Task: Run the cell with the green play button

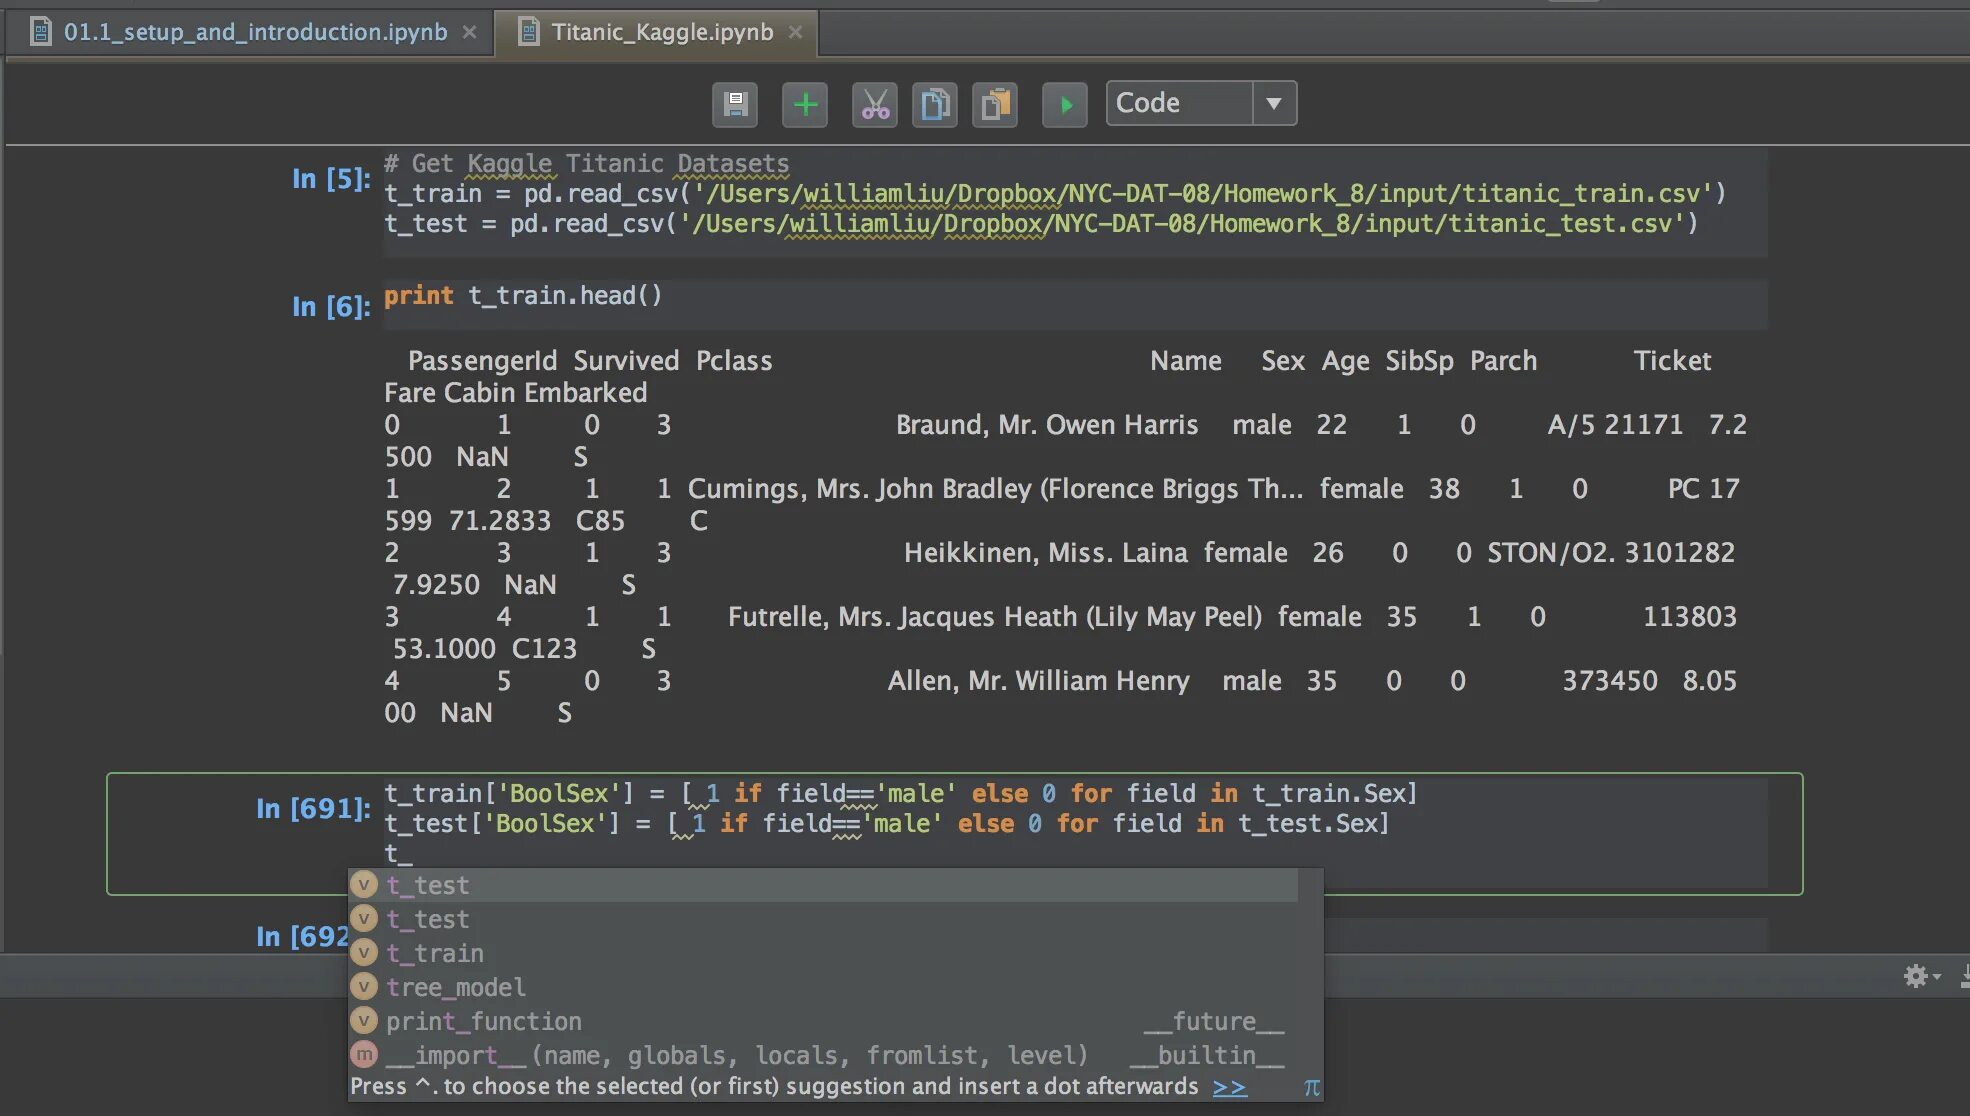Action: (x=1065, y=104)
